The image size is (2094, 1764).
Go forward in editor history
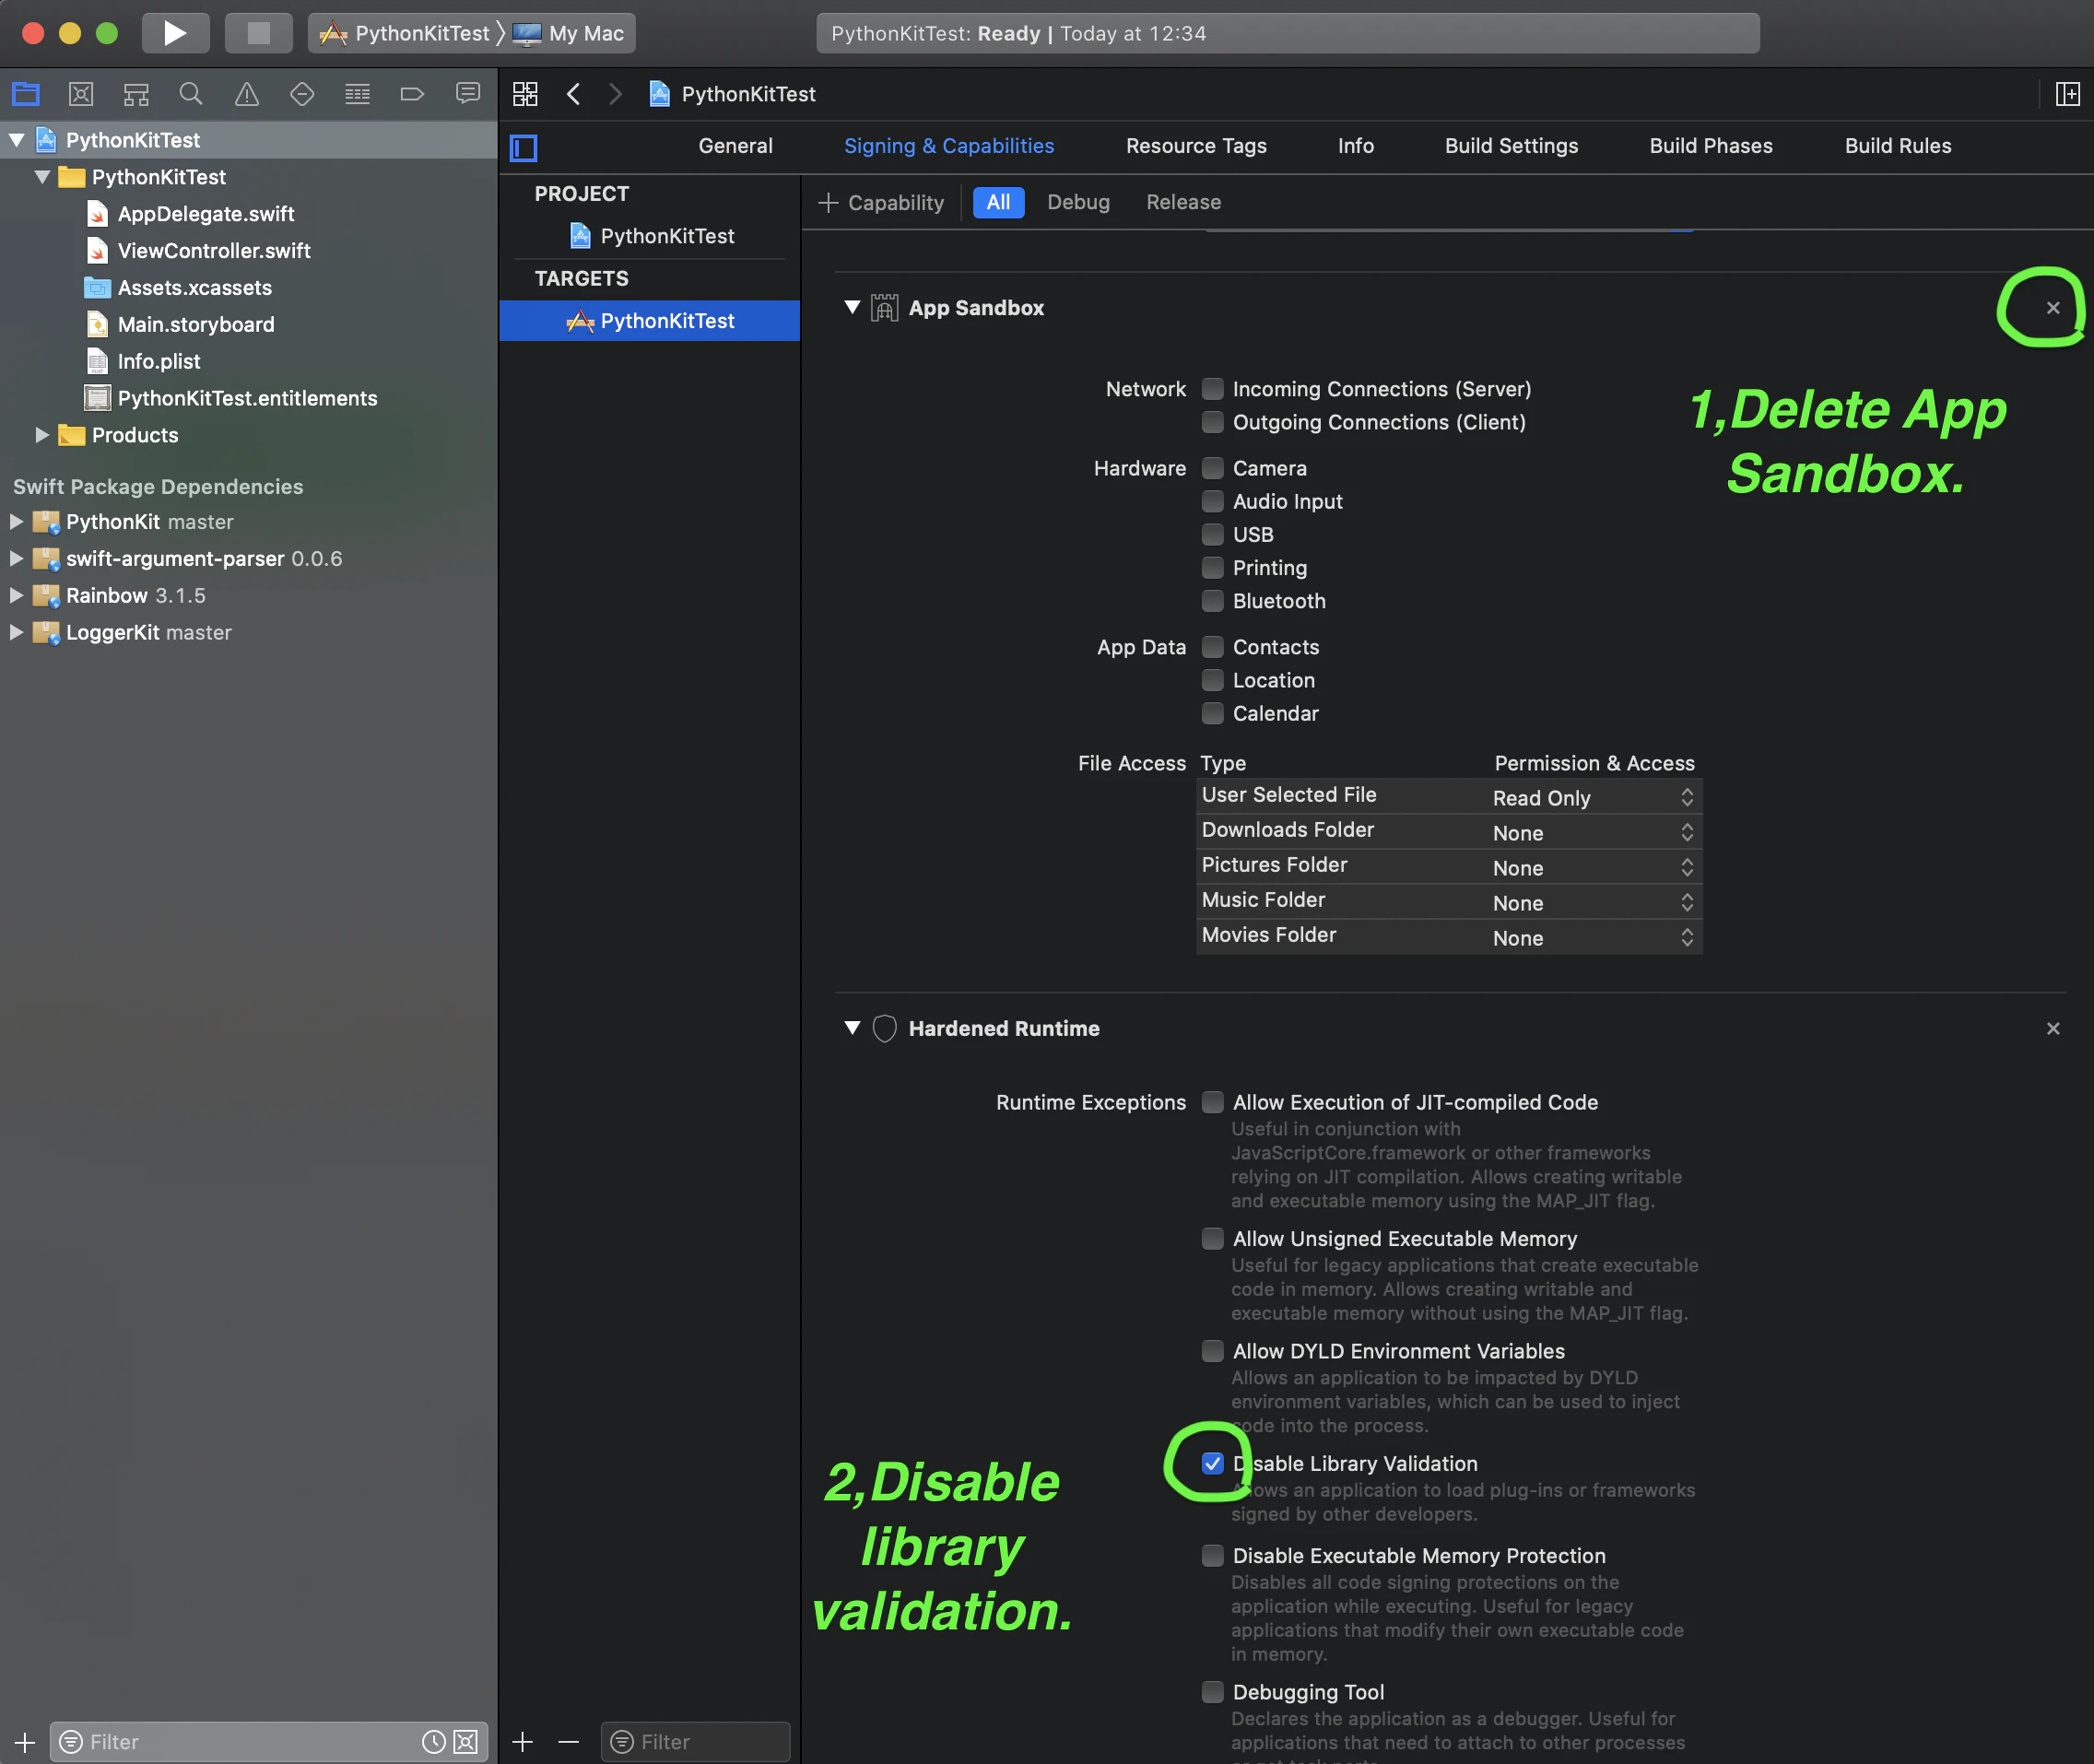pyautogui.click(x=615, y=94)
